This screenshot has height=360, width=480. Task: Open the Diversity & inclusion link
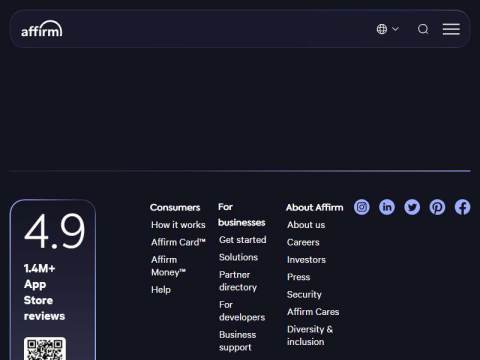pyautogui.click(x=310, y=335)
